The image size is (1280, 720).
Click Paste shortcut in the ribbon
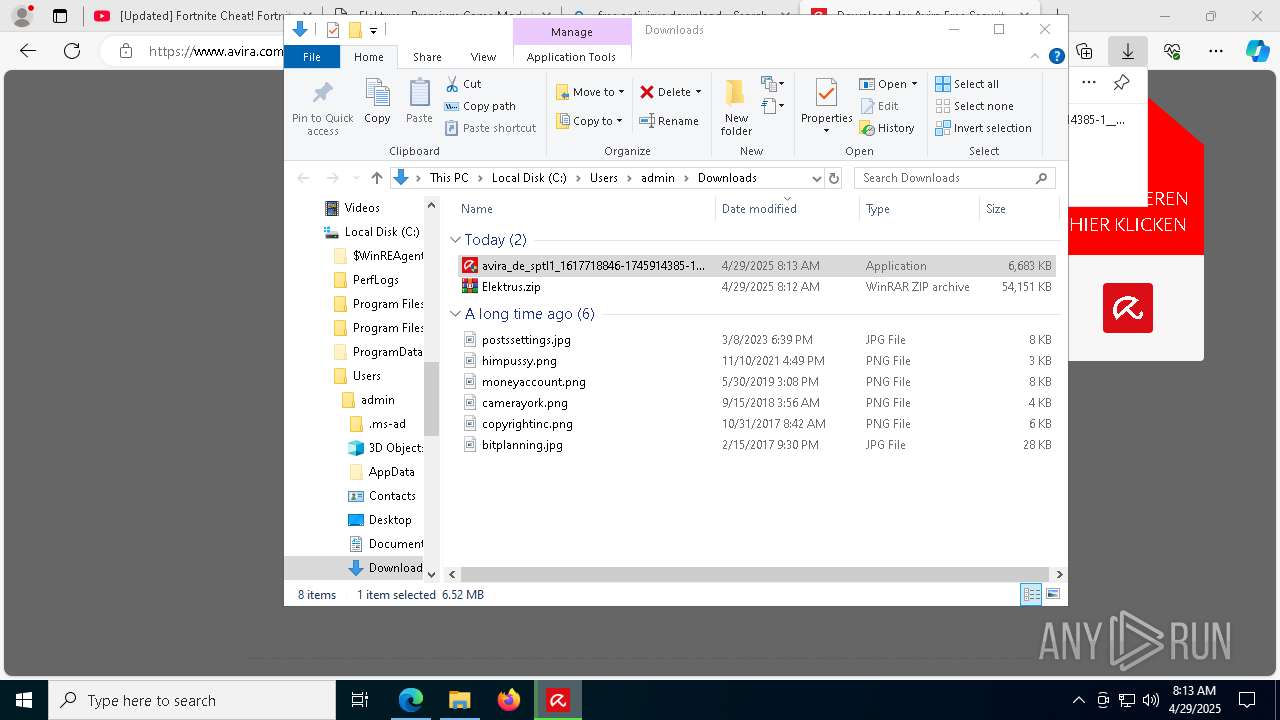pos(490,128)
